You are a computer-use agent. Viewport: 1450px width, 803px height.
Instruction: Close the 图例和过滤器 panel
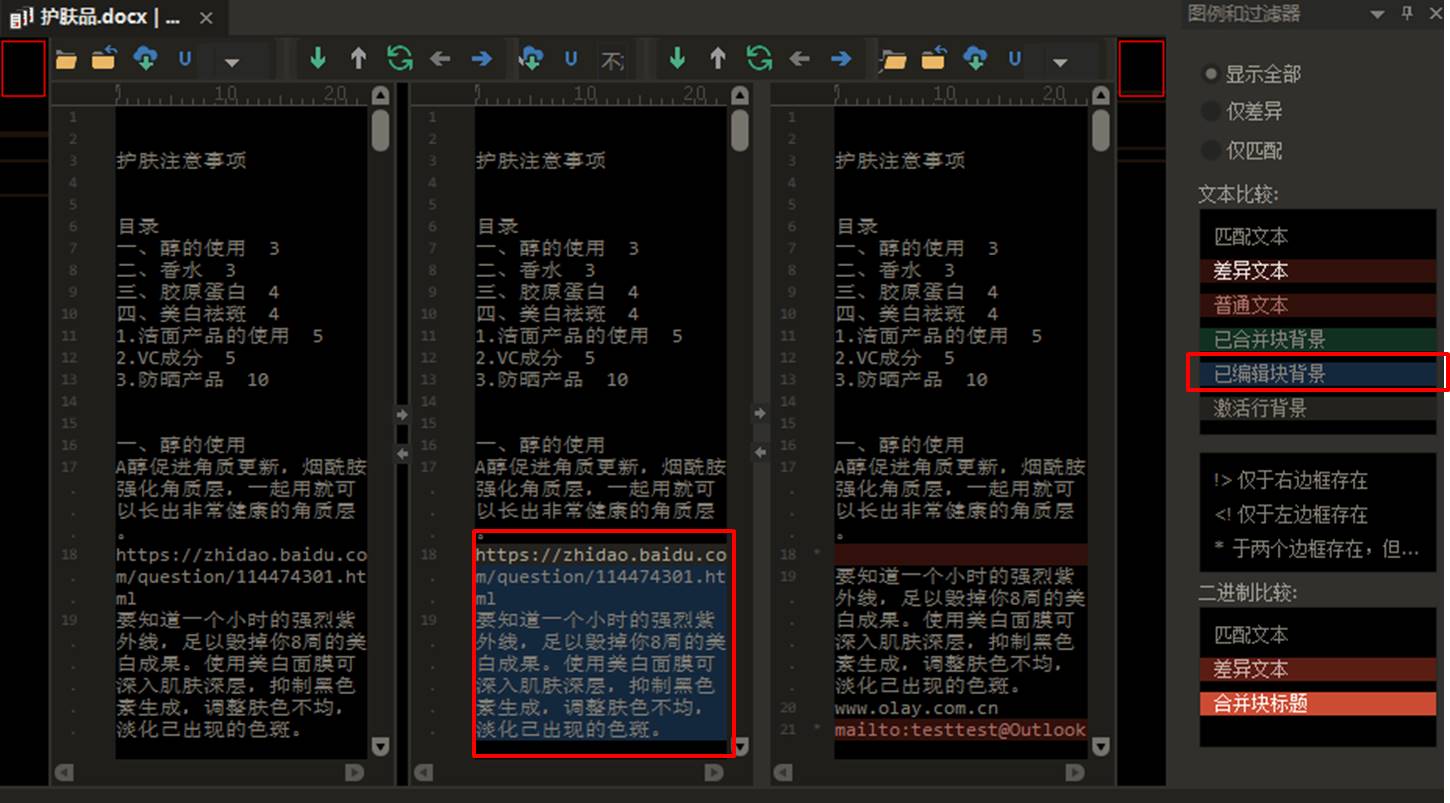pyautogui.click(x=1435, y=14)
